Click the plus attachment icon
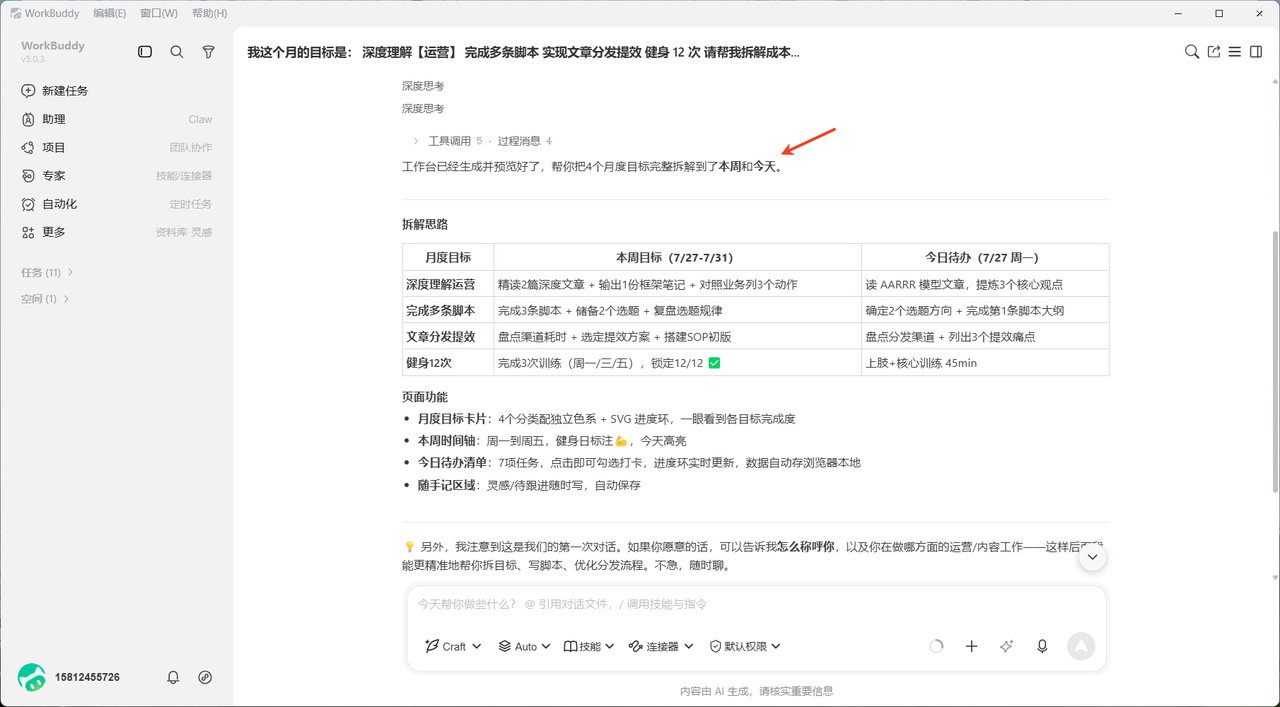The width and height of the screenshot is (1280, 707). click(x=971, y=646)
